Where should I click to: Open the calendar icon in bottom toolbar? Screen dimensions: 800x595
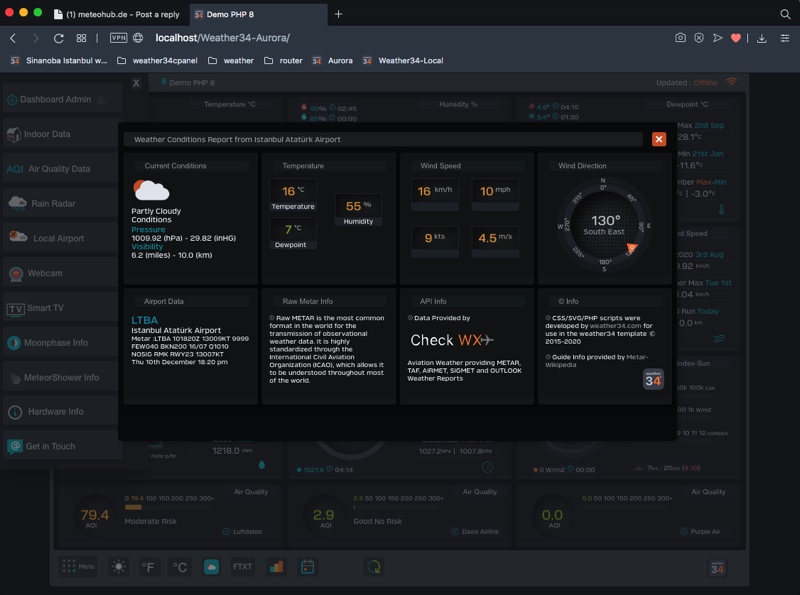307,566
